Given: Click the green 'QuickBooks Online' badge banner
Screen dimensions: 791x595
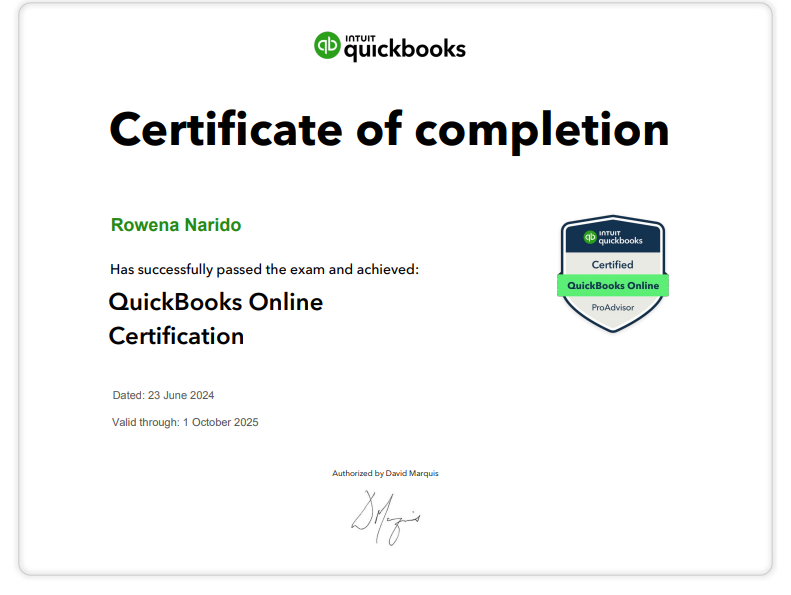Looking at the screenshot, I should 613,286.
